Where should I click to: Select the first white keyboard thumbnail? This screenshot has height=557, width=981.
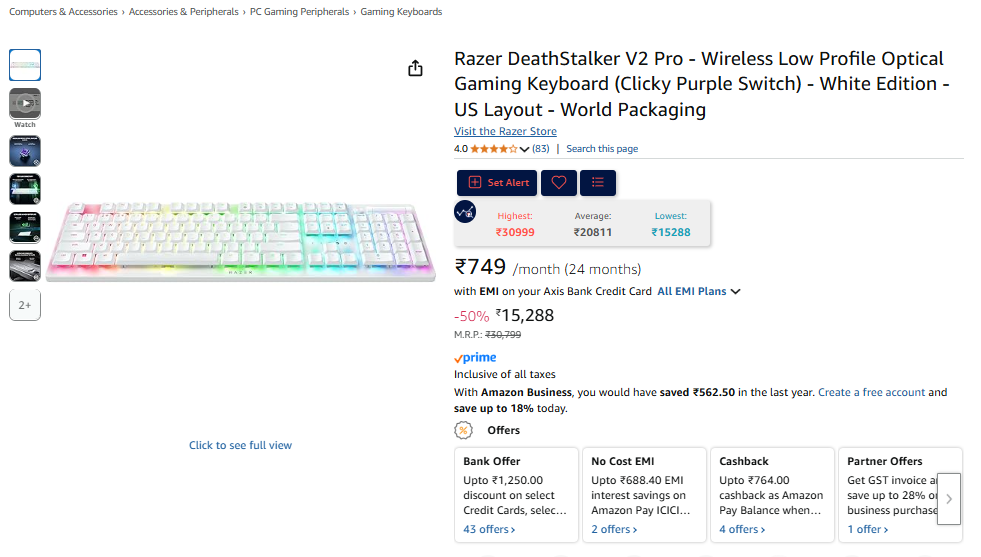pyautogui.click(x=25, y=65)
